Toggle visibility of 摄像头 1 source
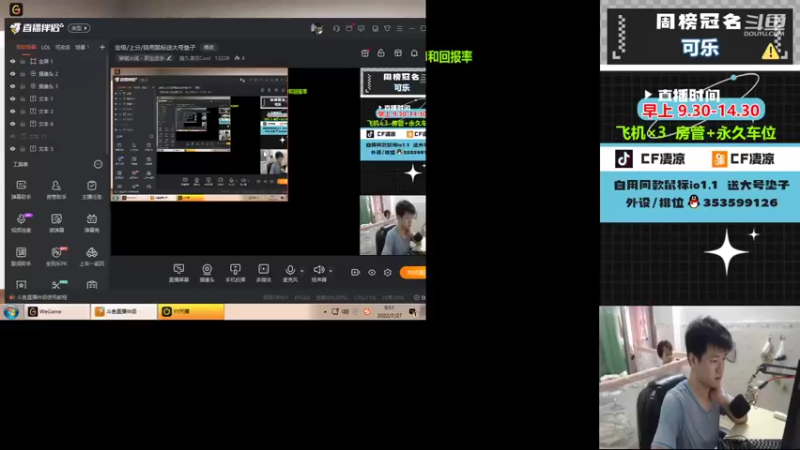800x450 pixels. point(13,86)
